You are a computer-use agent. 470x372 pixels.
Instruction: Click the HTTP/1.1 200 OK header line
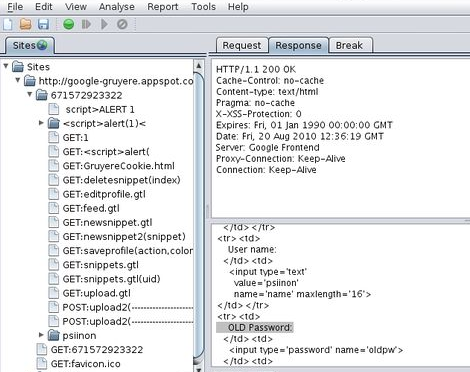coord(256,69)
